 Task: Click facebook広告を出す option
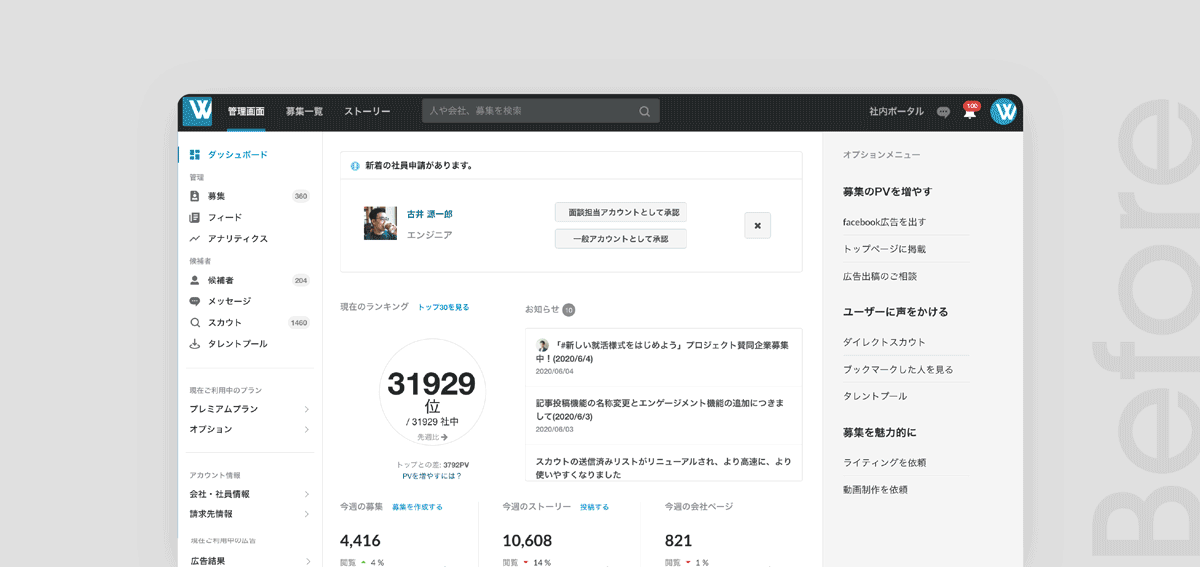[x=884, y=222]
